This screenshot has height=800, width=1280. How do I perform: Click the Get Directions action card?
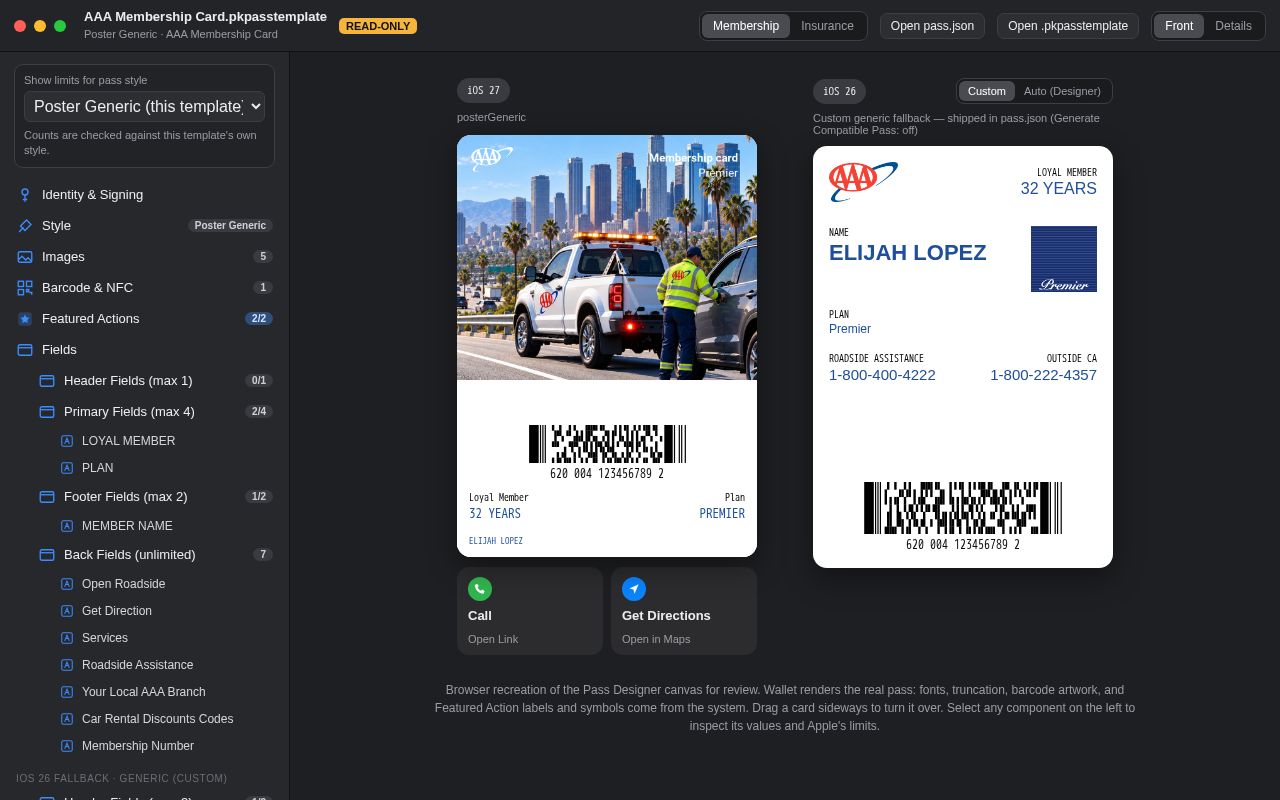(x=684, y=611)
